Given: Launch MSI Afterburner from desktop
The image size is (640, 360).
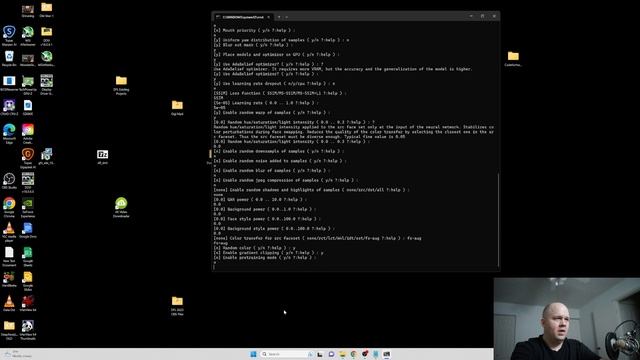Looking at the screenshot, I should coord(28,35).
